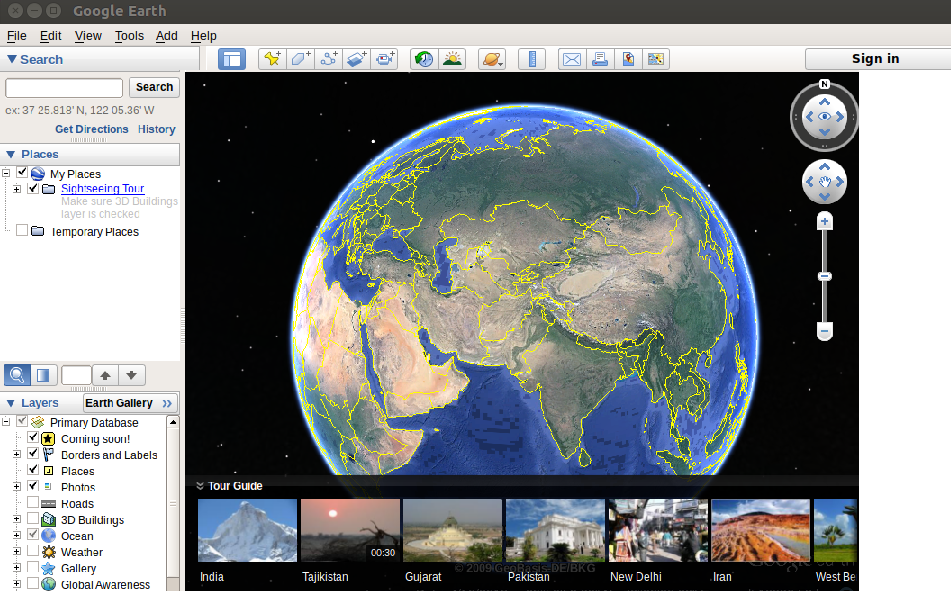Collapse Primary Database tree node
951x591 pixels.
pyautogui.click(x=6, y=422)
